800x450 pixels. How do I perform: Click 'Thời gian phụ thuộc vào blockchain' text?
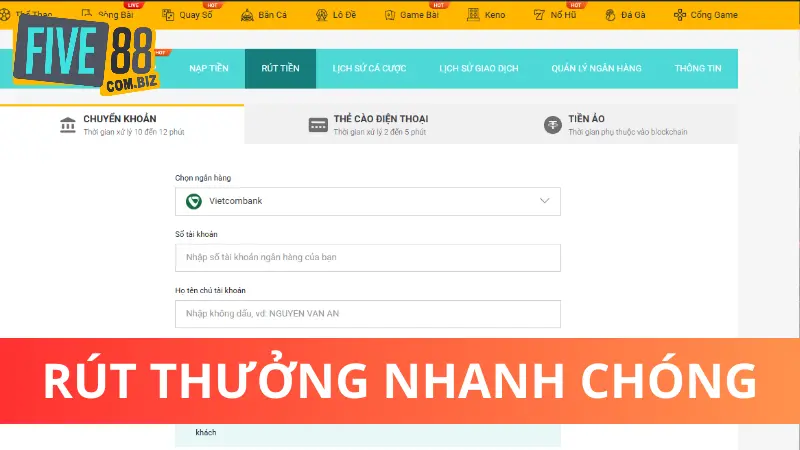pos(628,132)
